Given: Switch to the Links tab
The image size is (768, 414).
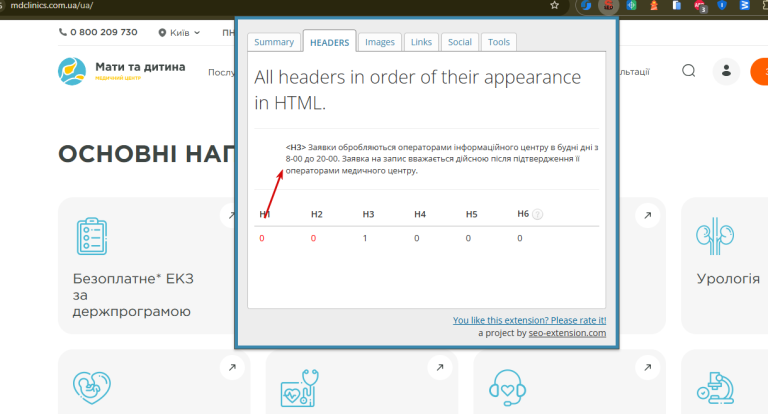Looking at the screenshot, I should (421, 42).
